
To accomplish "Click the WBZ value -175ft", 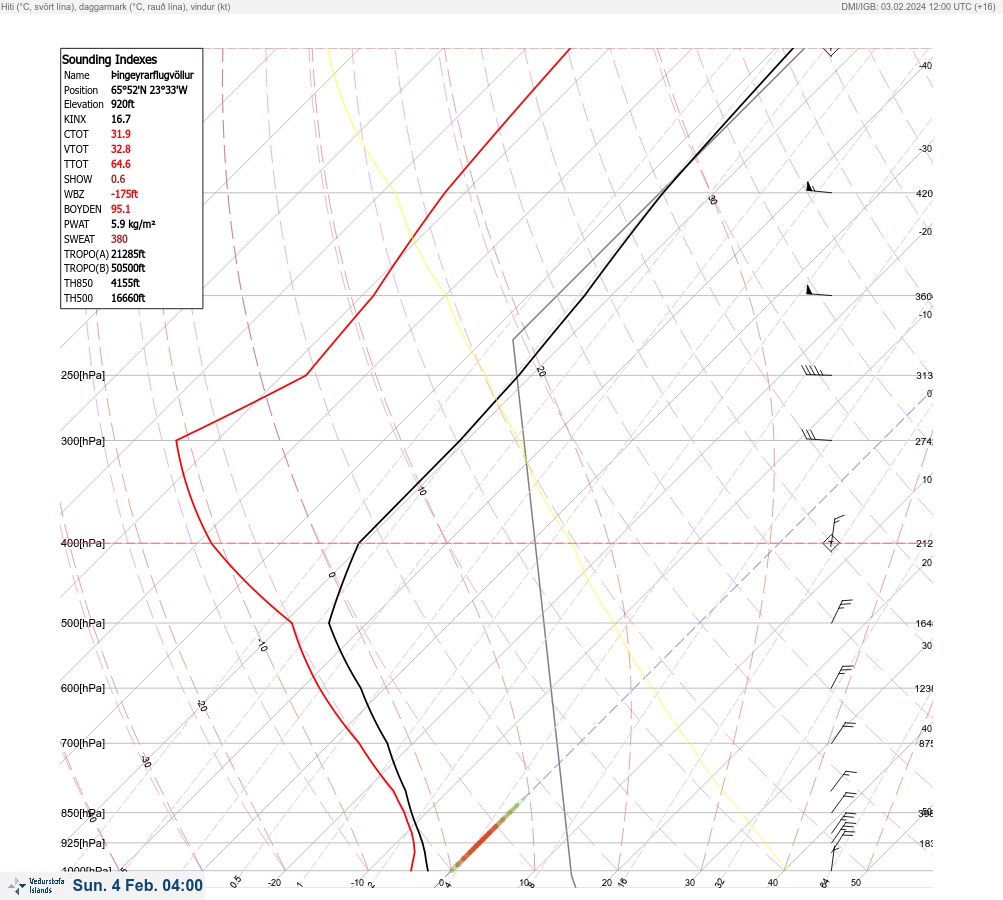I will (x=125, y=194).
